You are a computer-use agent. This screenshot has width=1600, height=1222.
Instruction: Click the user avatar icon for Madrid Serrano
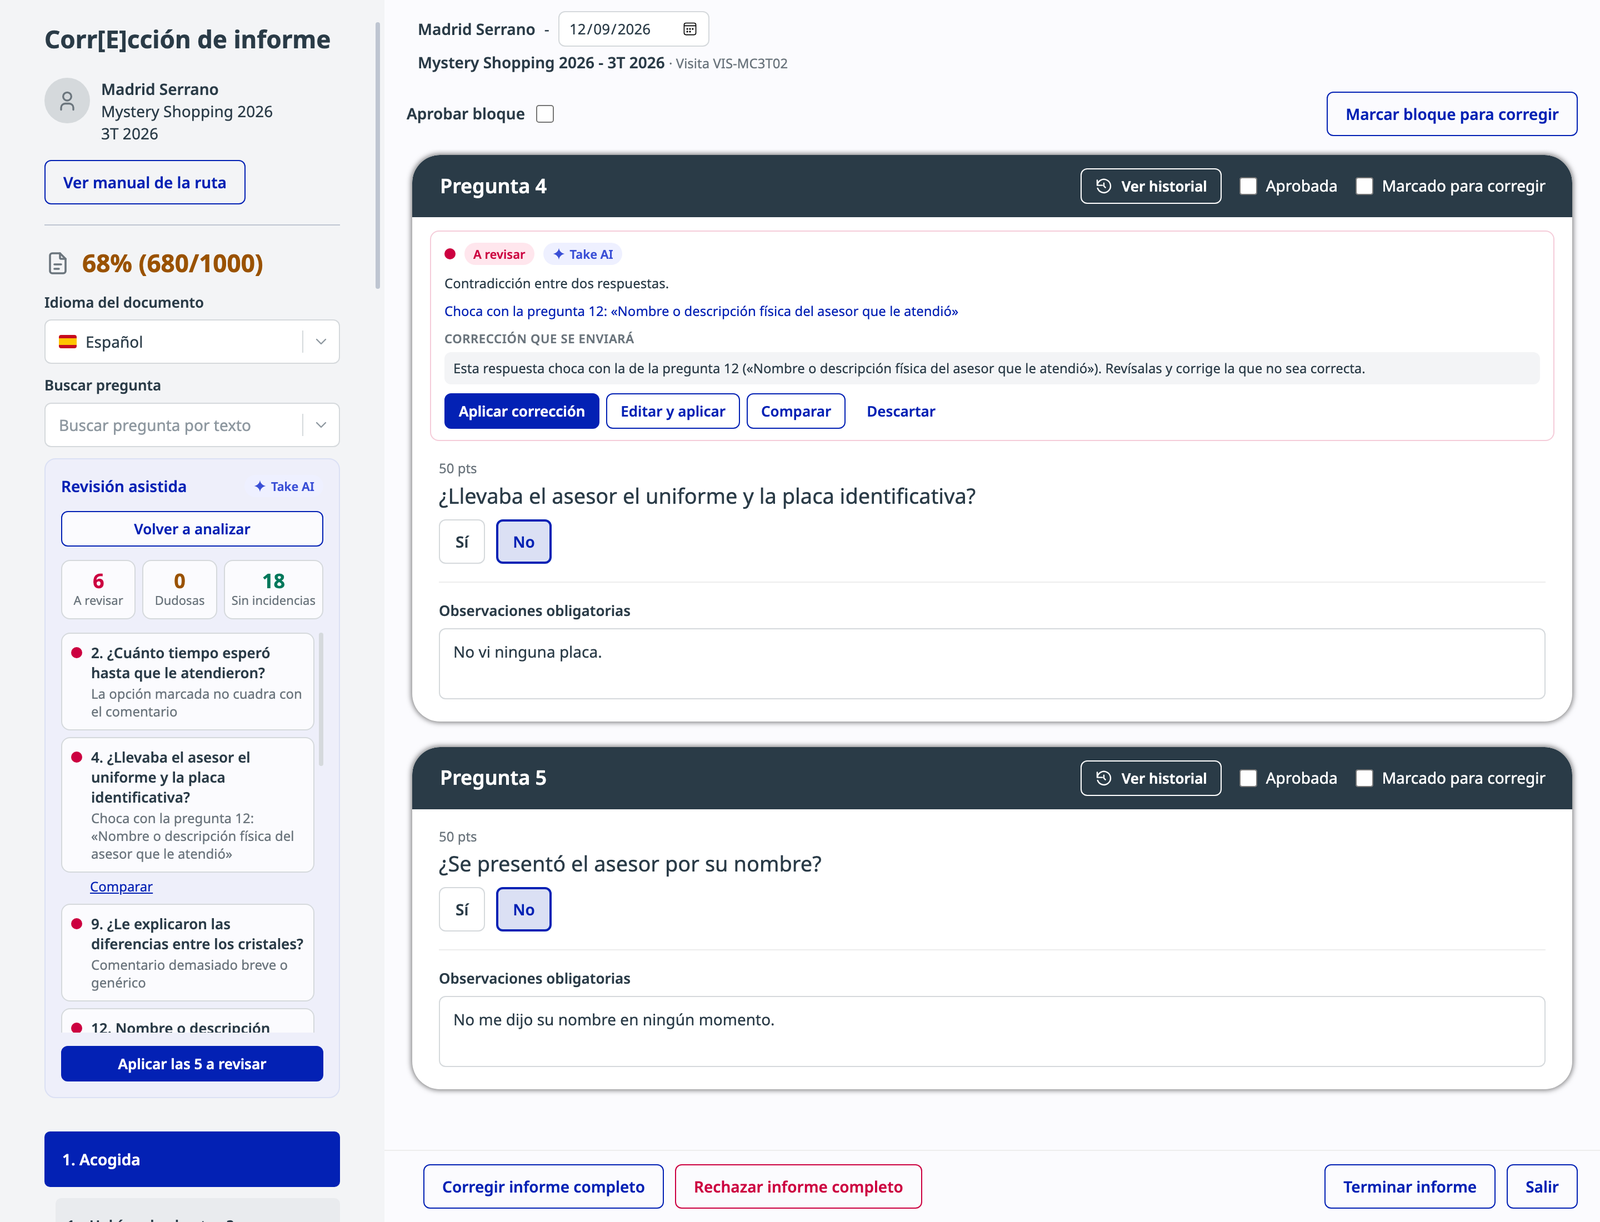(x=67, y=101)
